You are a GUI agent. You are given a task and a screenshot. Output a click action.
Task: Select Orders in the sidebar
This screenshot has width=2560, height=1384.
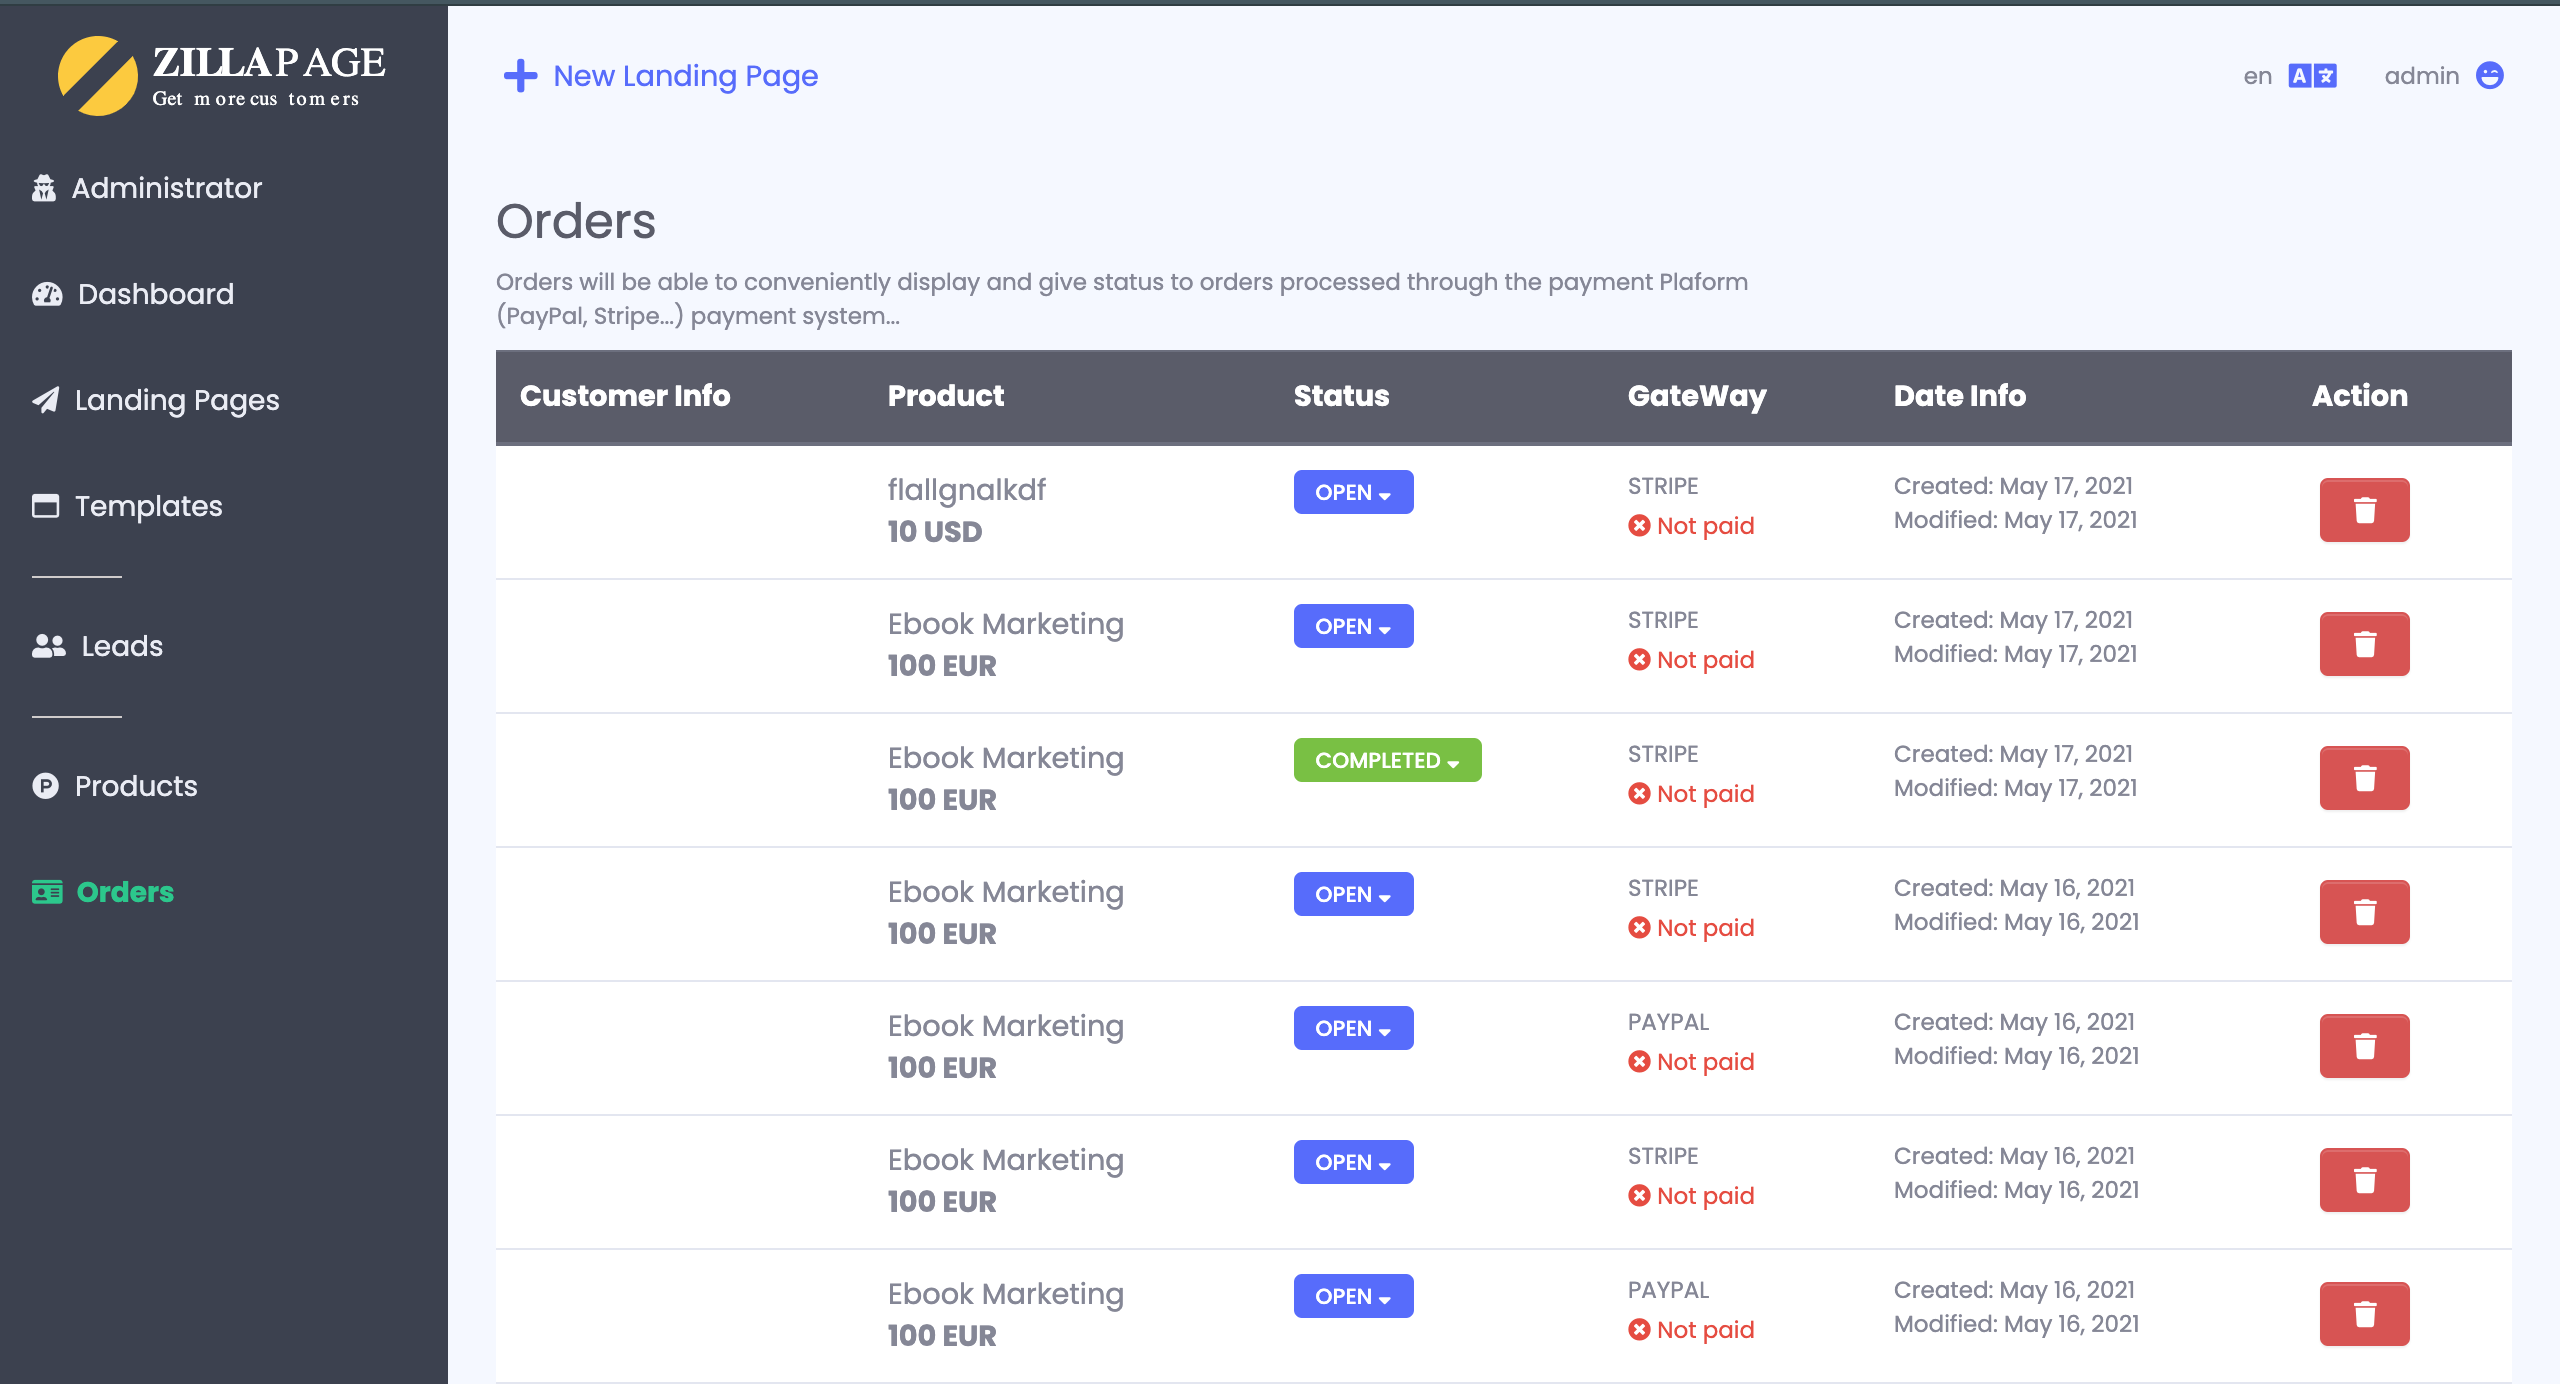coord(125,892)
